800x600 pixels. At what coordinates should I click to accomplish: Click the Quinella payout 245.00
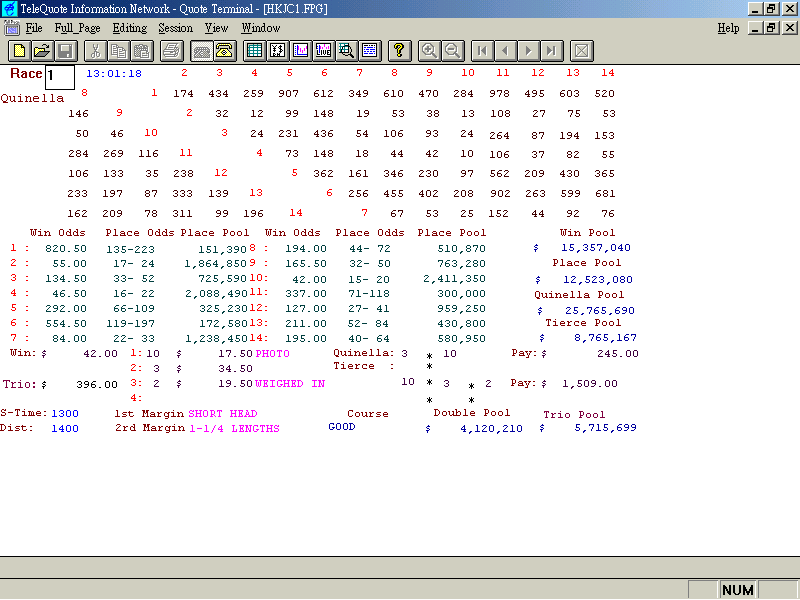tap(617, 354)
